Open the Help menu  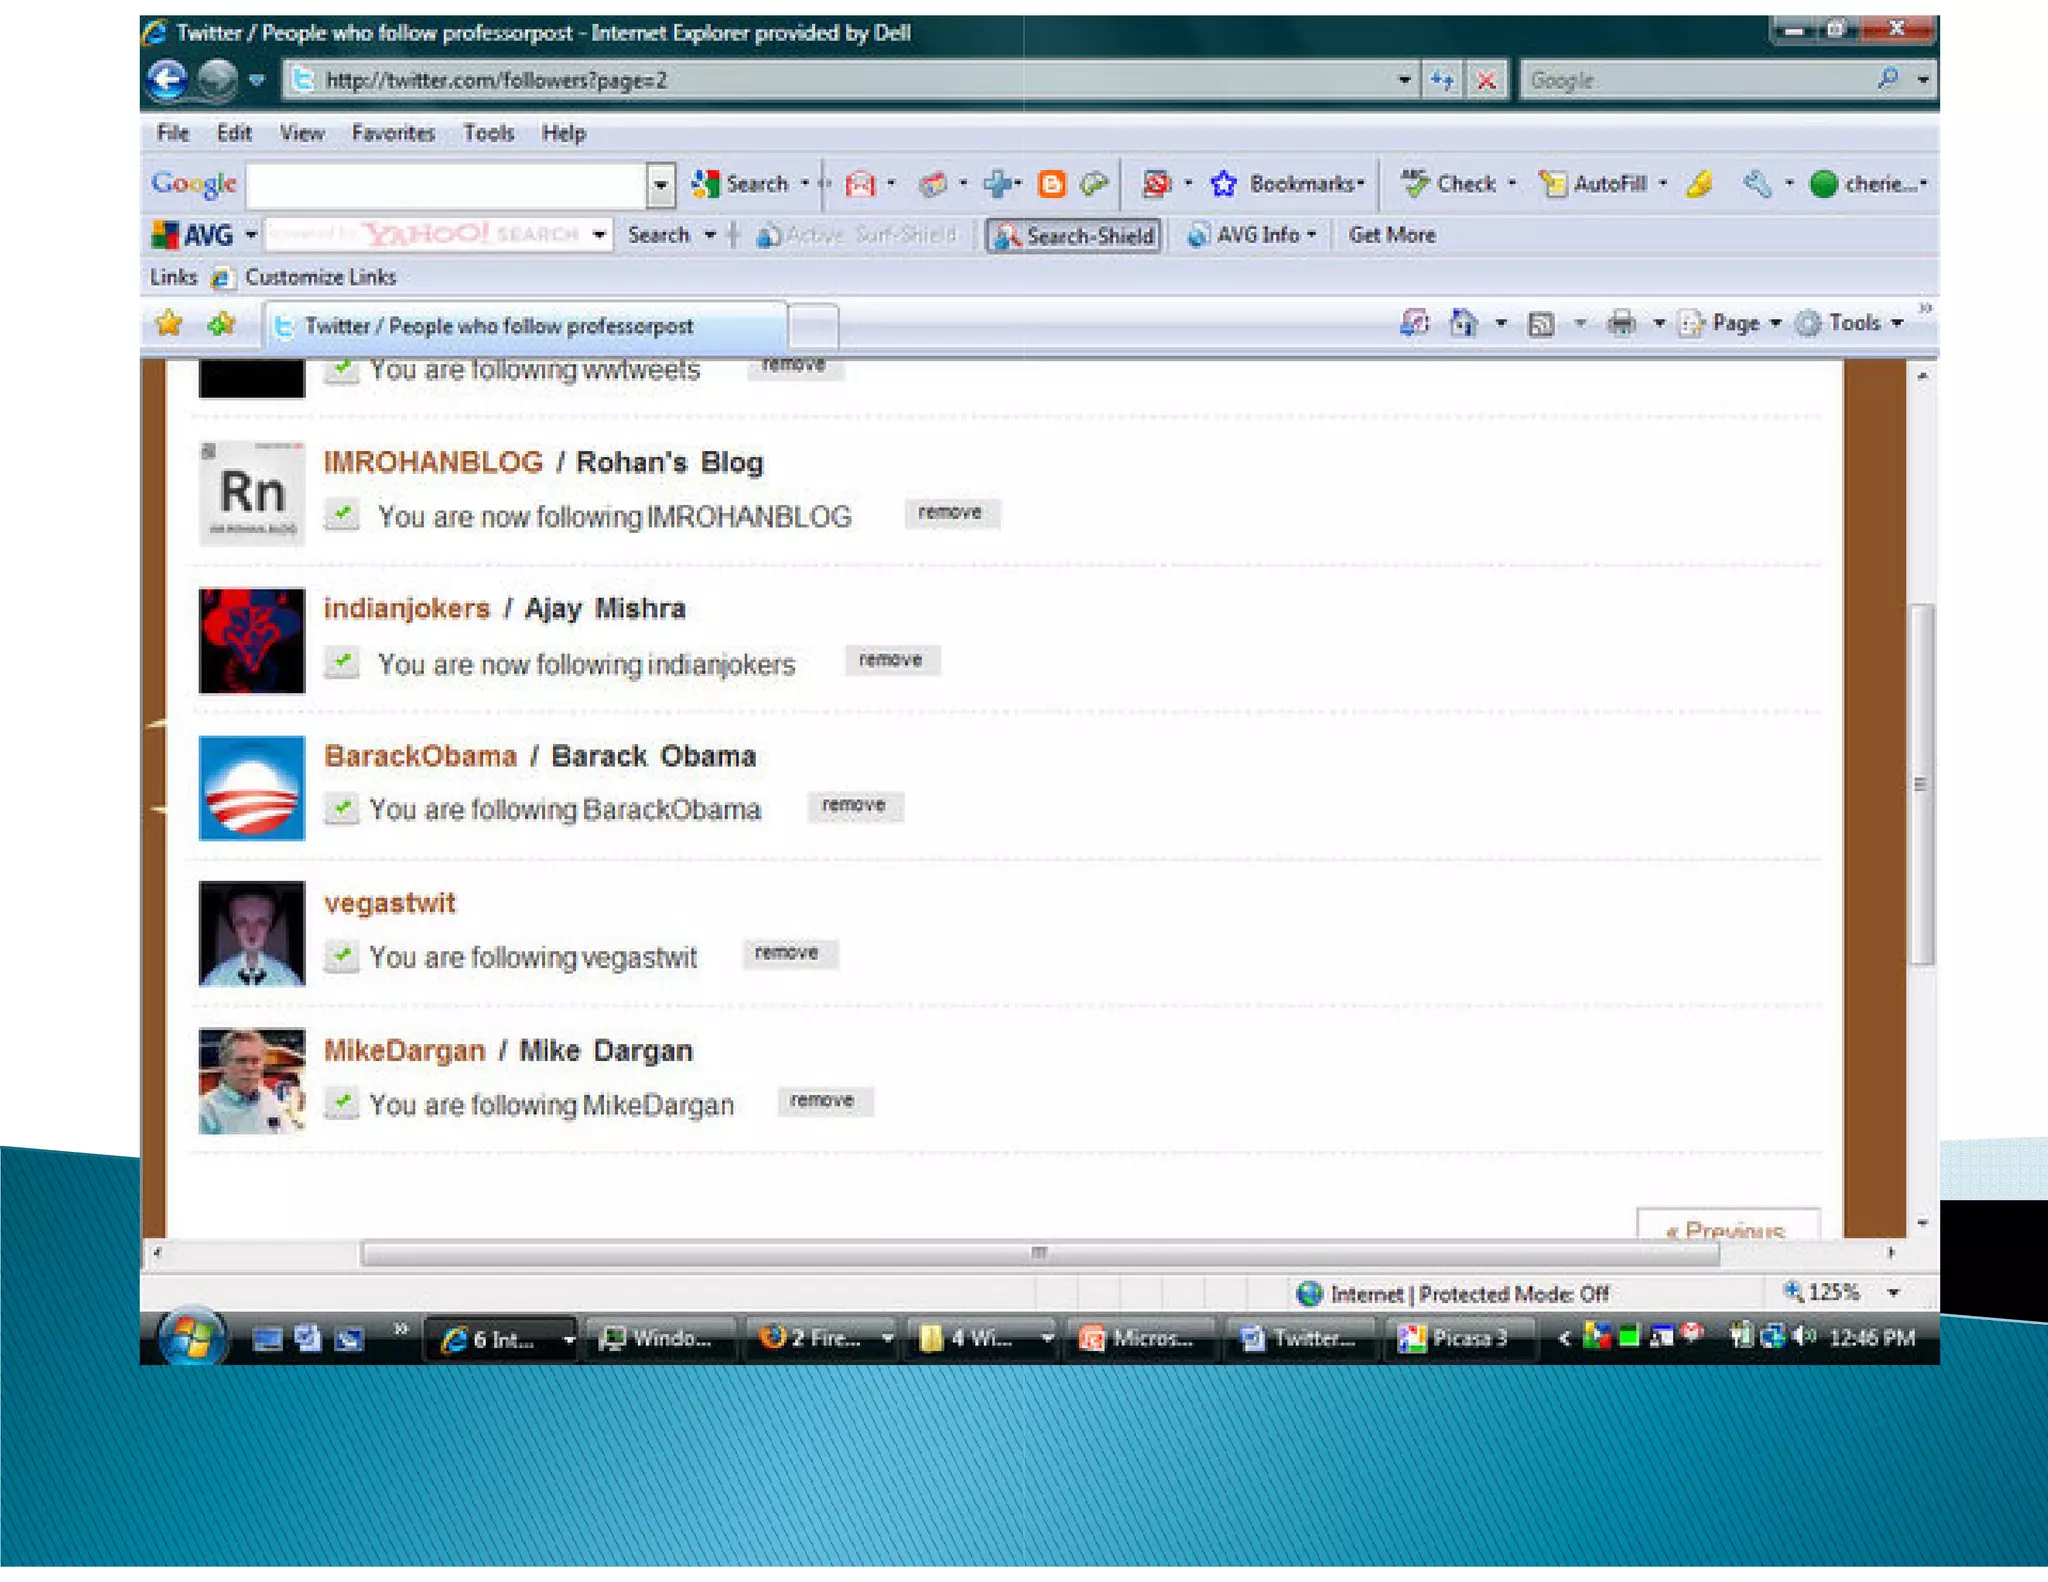click(564, 133)
